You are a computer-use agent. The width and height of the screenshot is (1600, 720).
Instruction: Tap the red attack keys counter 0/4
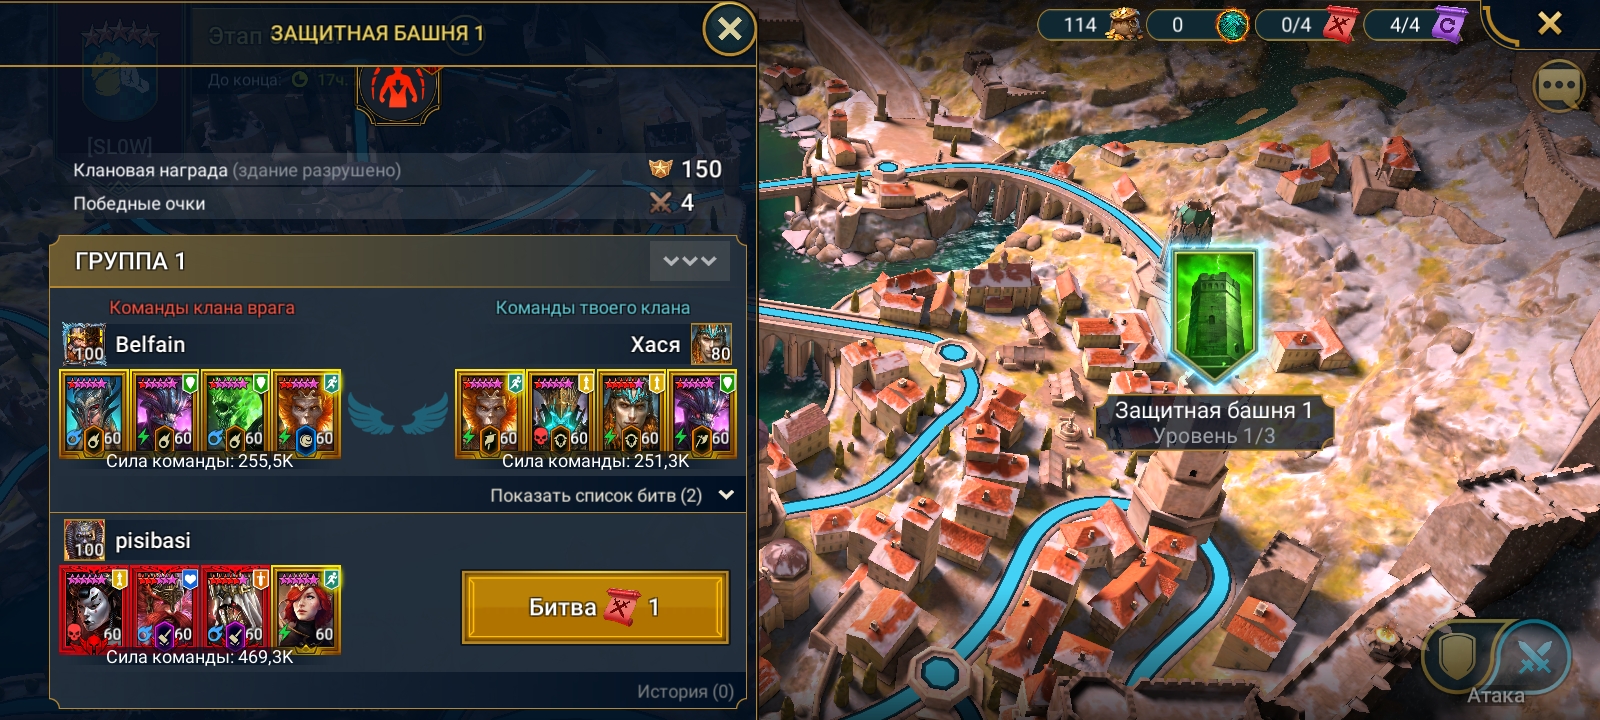tap(1307, 24)
